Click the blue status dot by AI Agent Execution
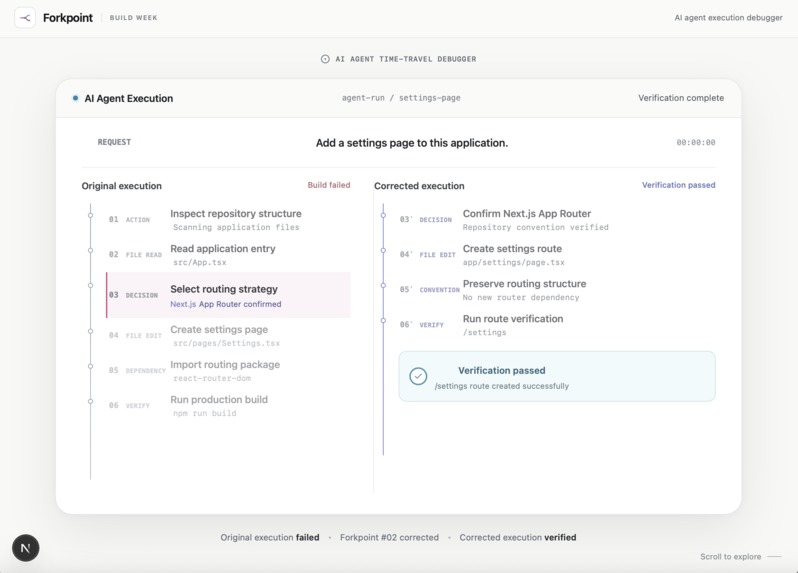The width and height of the screenshot is (798, 573). point(75,98)
